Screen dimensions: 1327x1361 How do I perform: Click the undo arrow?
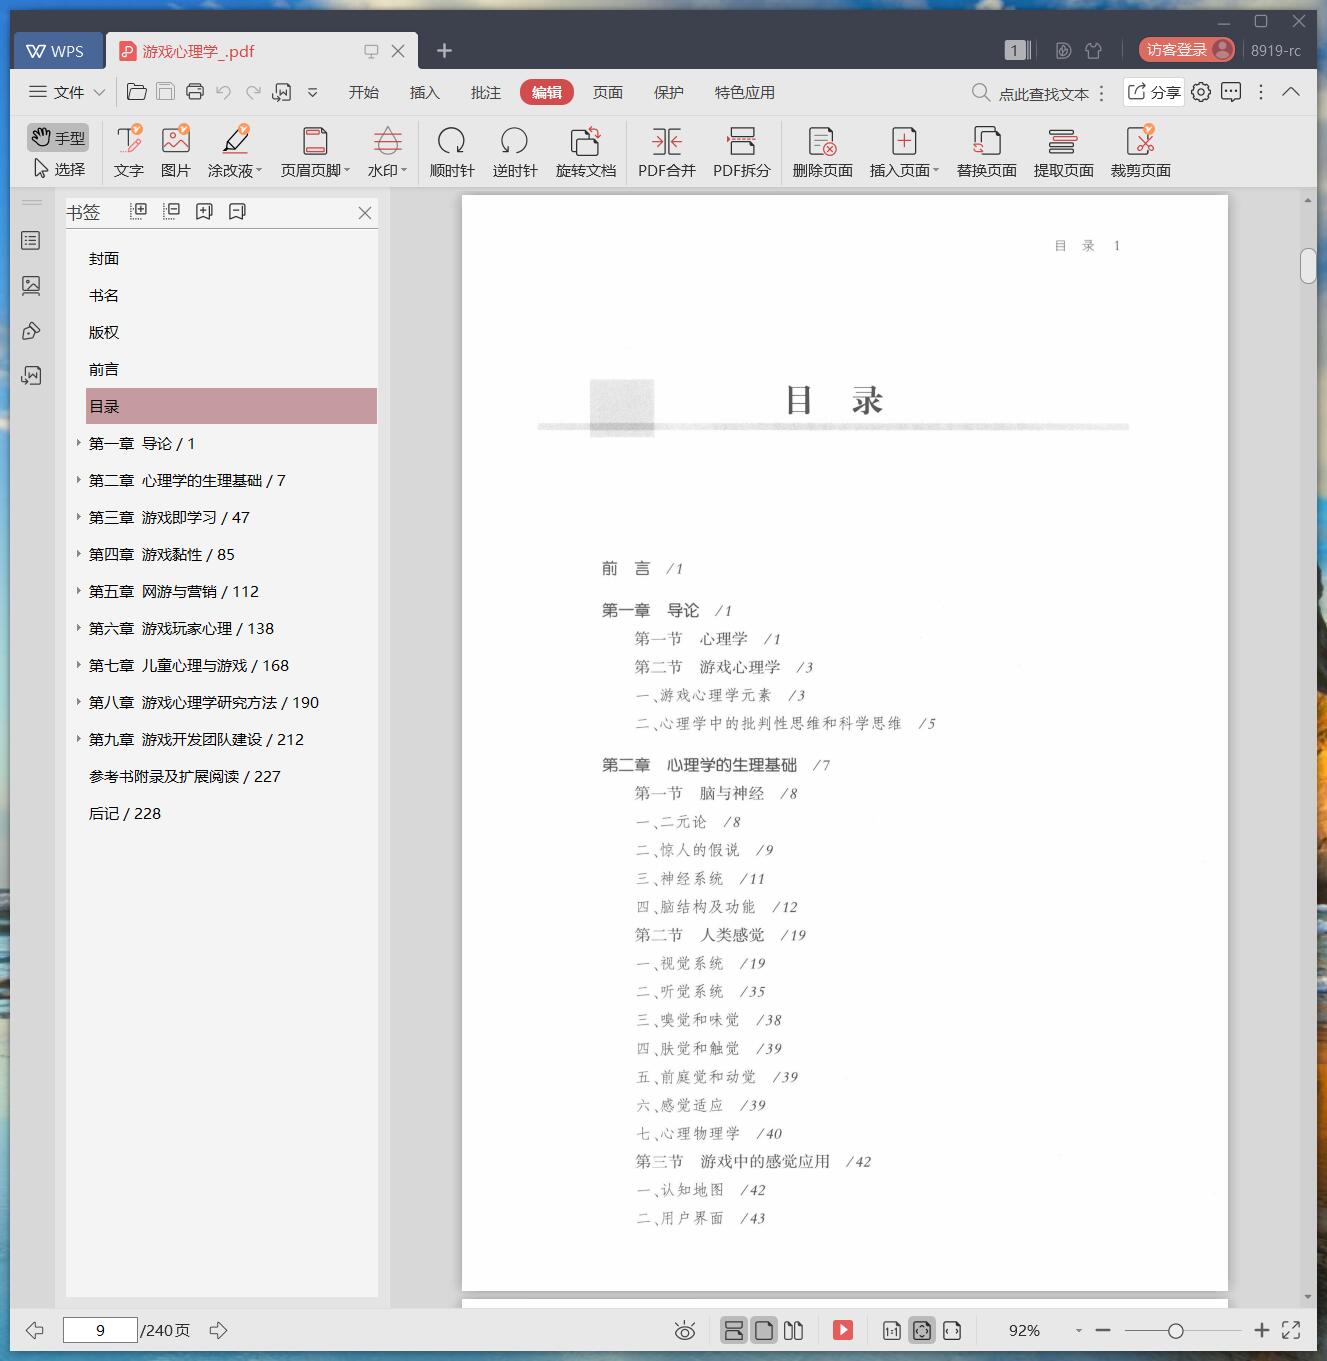point(224,92)
